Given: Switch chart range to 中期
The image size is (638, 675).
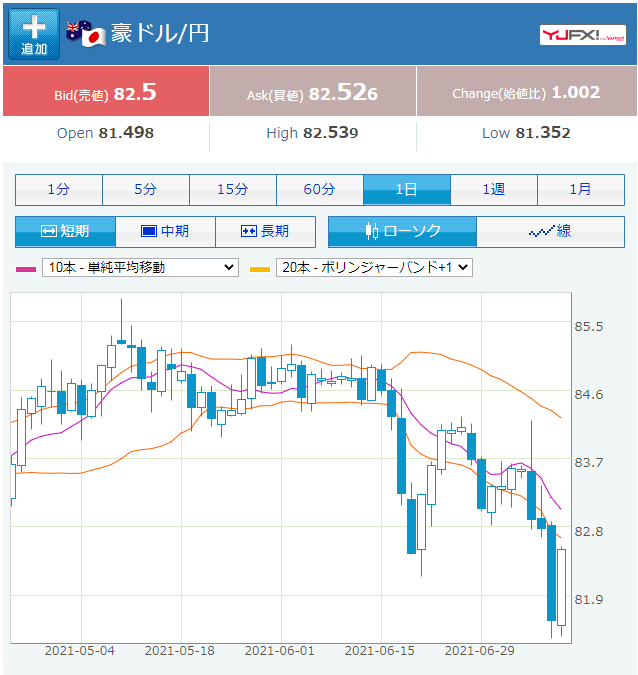Looking at the screenshot, I should pos(165,232).
